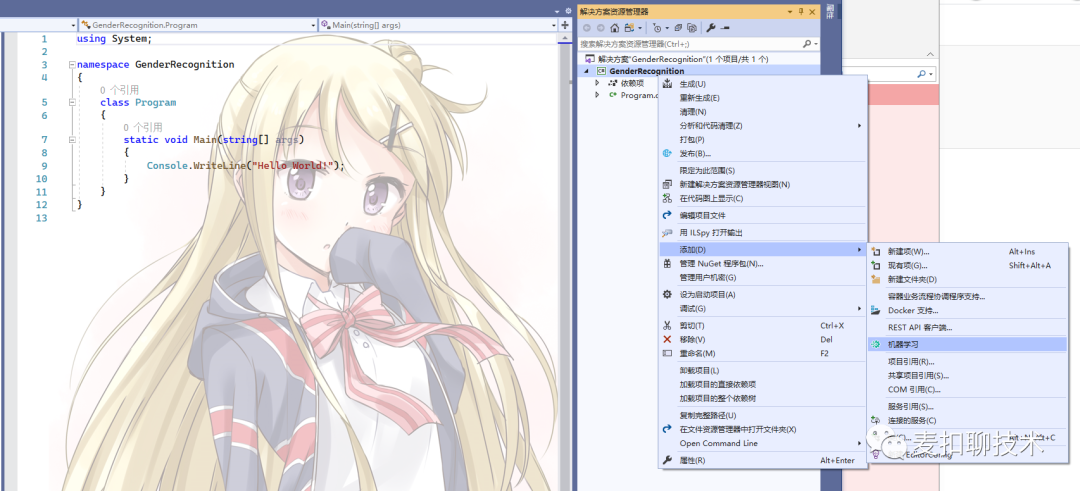1080x491 pixels.
Task: Click the wrench Properties icon in Solution Explorer toolbar
Action: coord(712,28)
